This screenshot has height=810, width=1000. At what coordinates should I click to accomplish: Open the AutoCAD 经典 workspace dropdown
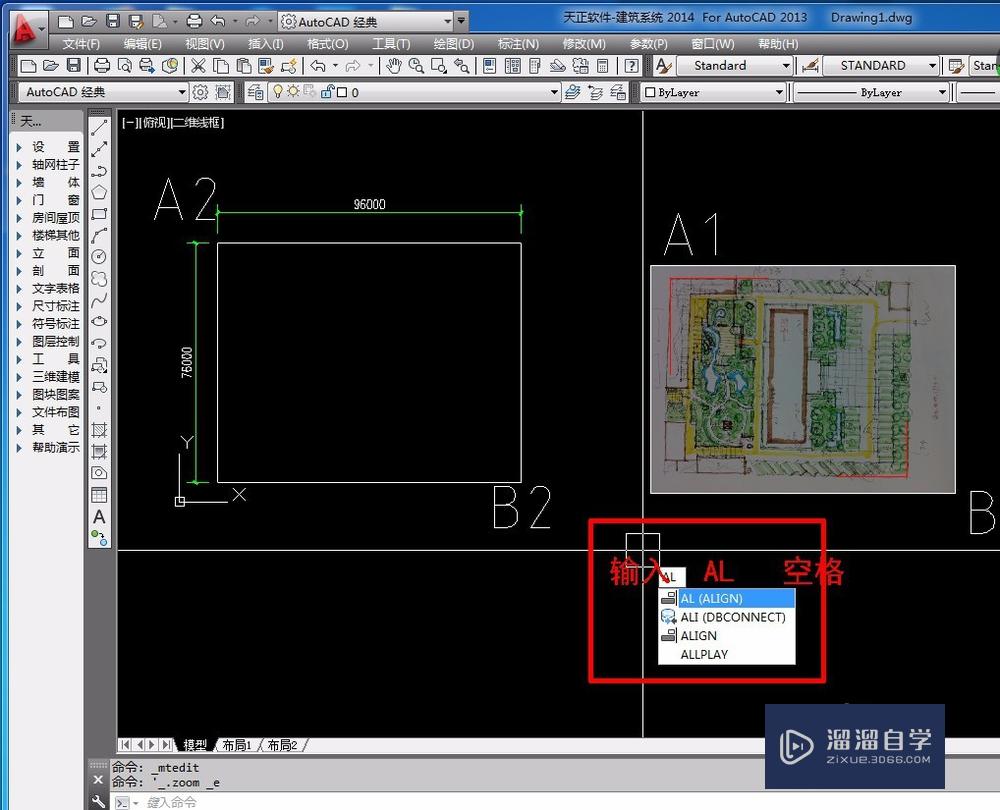click(103, 92)
